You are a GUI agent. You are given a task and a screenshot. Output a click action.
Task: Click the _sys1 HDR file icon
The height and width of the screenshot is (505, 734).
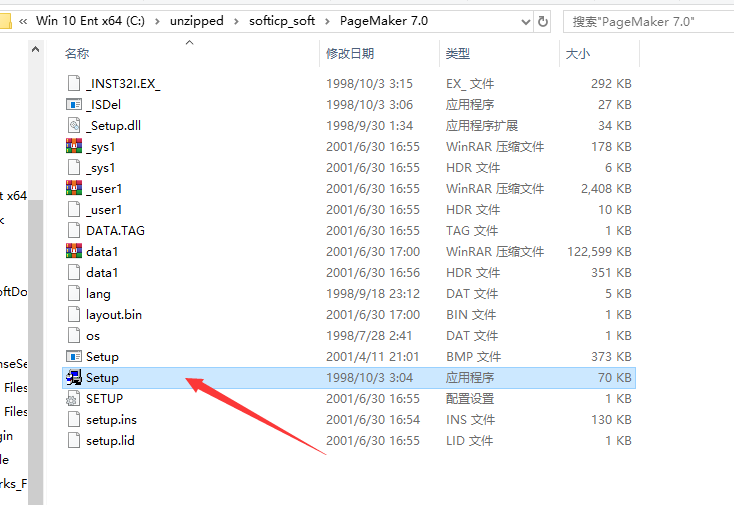pyautogui.click(x=74, y=168)
